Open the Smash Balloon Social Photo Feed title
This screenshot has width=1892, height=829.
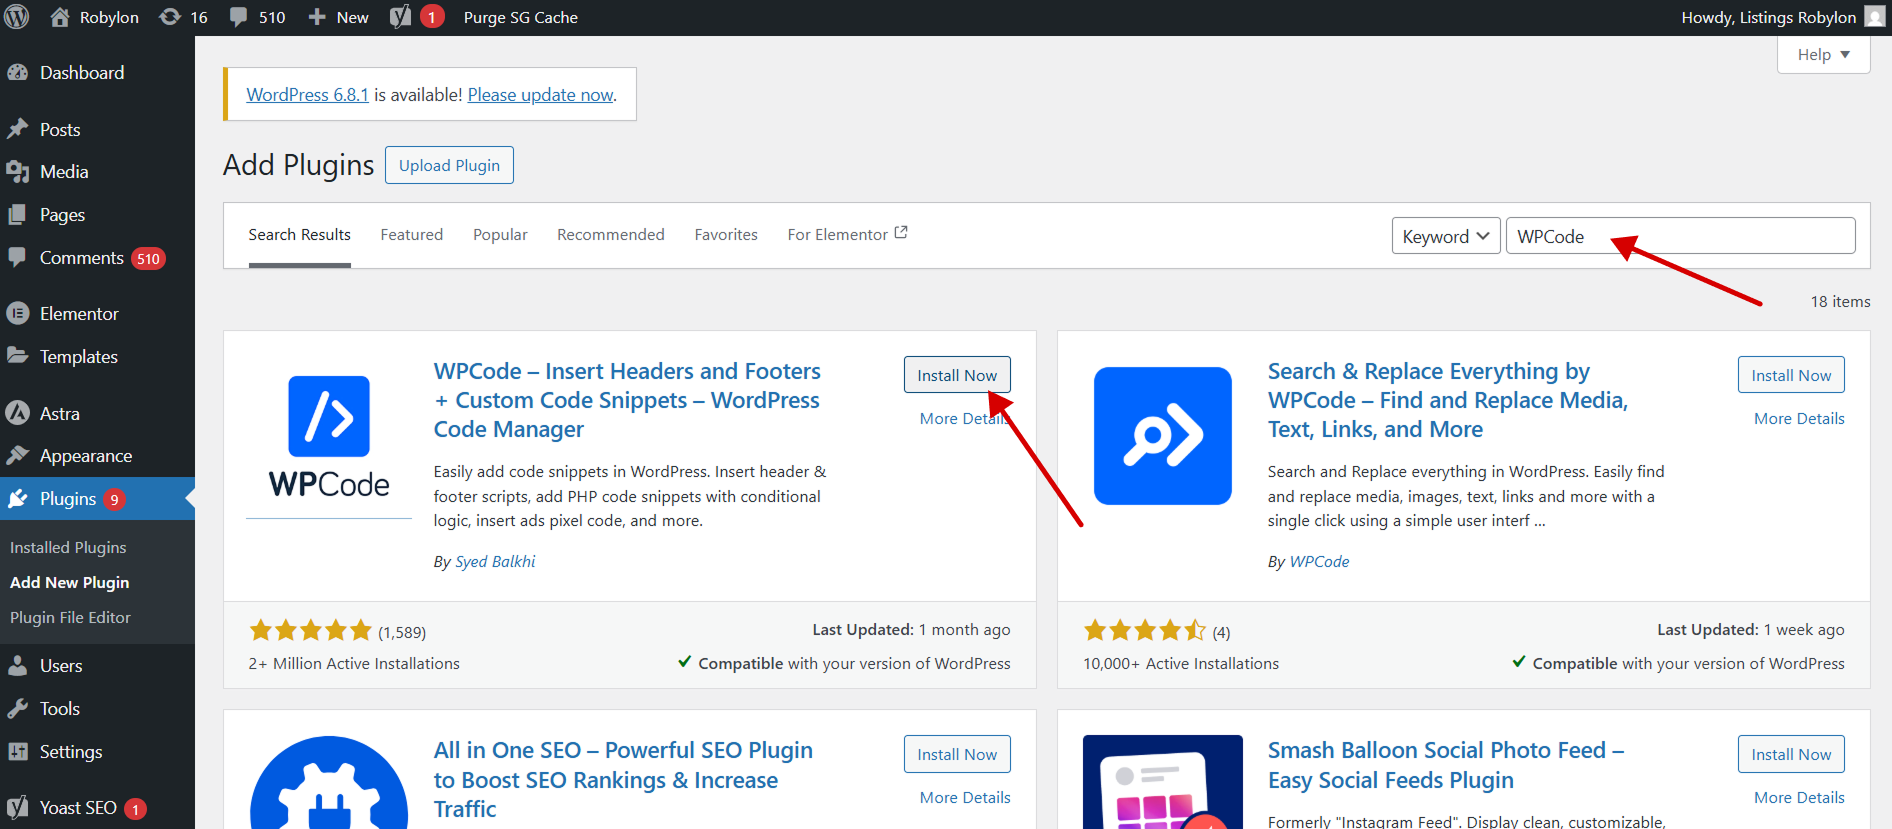[x=1446, y=765]
